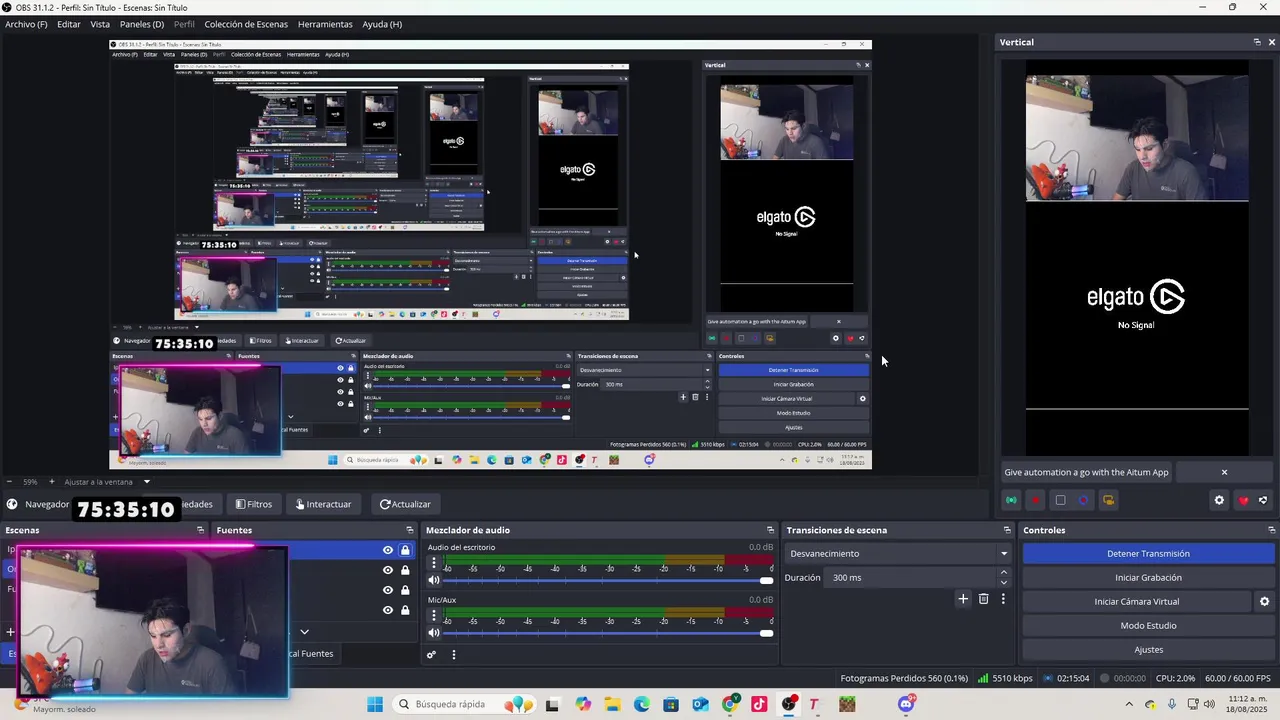The image size is (1280, 720).
Task: Open Colección de Escenas menu
Action: pyautogui.click(x=246, y=24)
